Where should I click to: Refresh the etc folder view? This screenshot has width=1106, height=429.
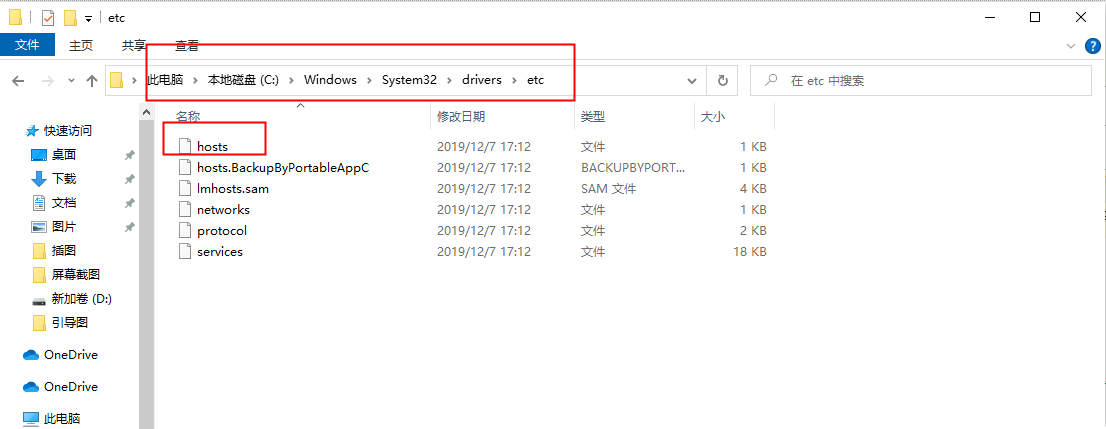point(722,80)
